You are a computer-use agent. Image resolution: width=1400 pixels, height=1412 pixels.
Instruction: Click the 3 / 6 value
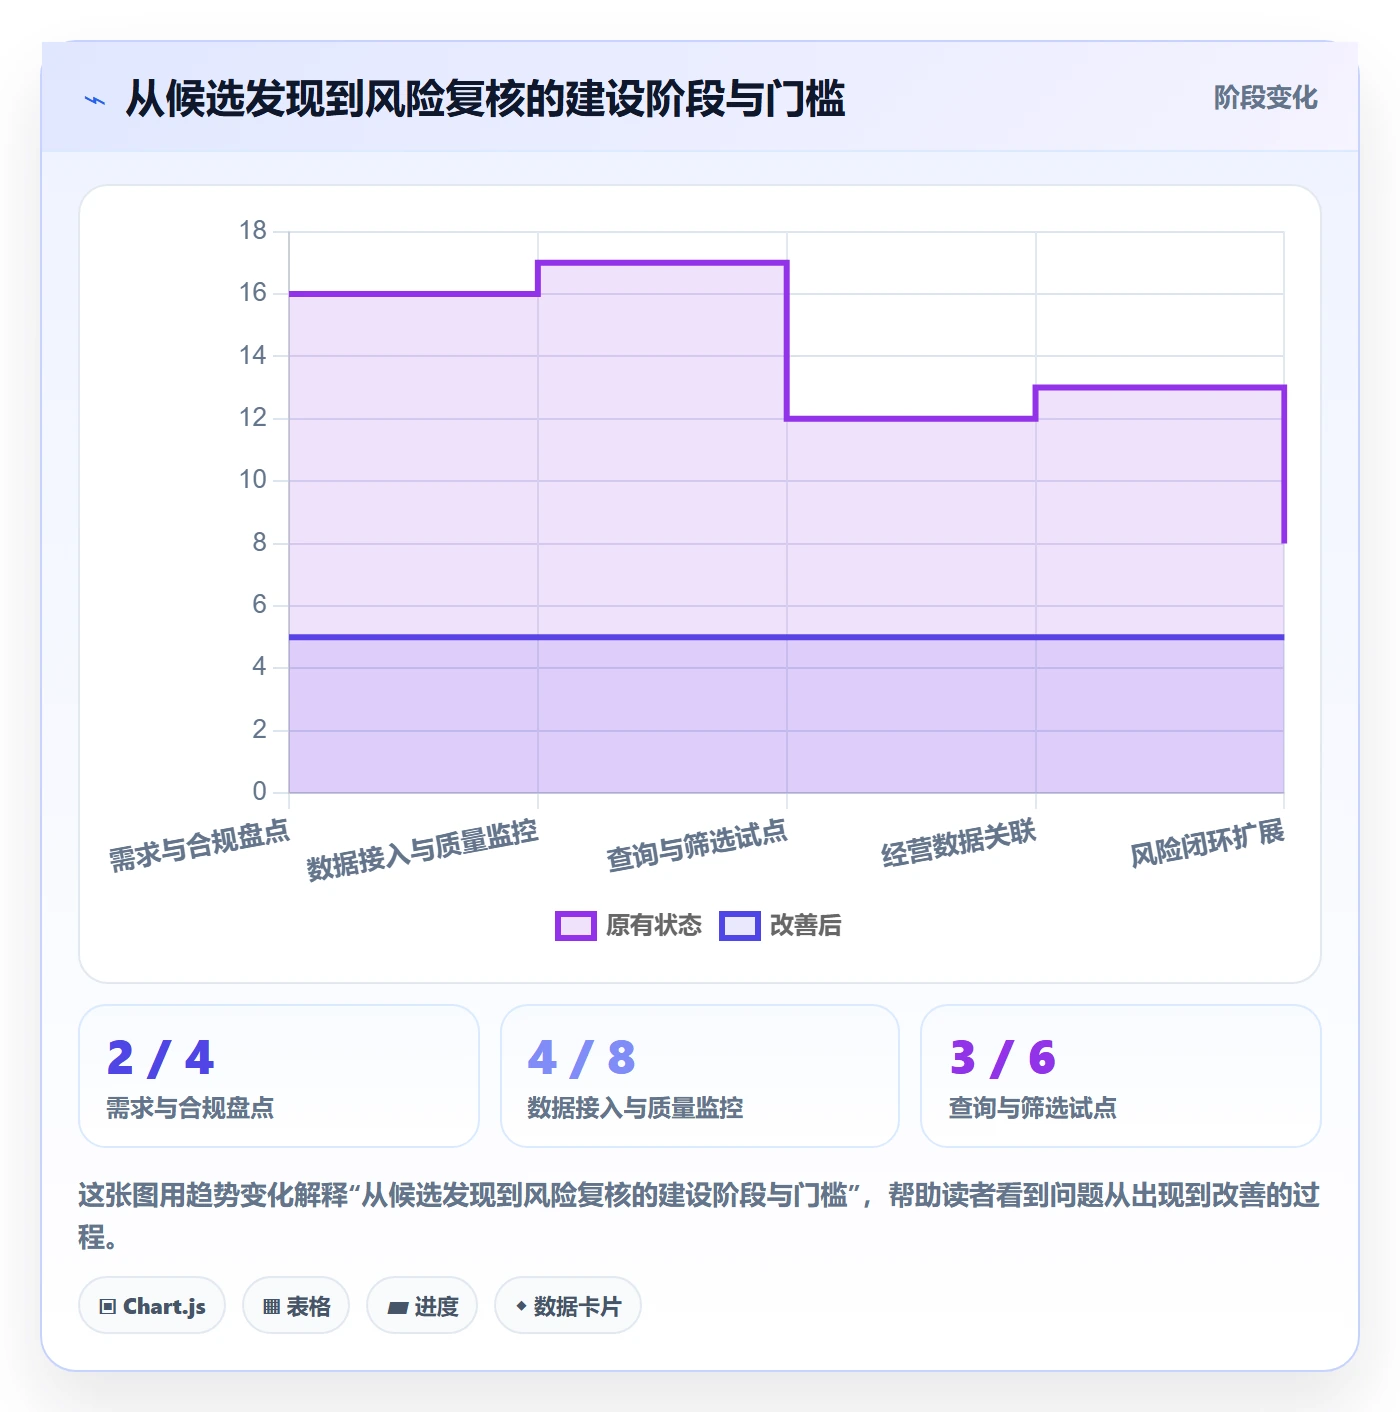coord(1003,1058)
